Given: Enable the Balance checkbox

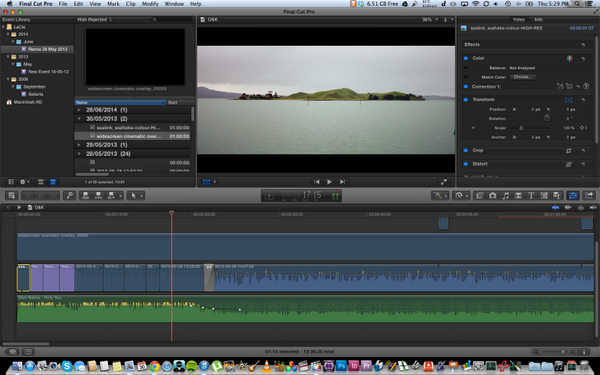Looking at the screenshot, I should pyautogui.click(x=466, y=68).
